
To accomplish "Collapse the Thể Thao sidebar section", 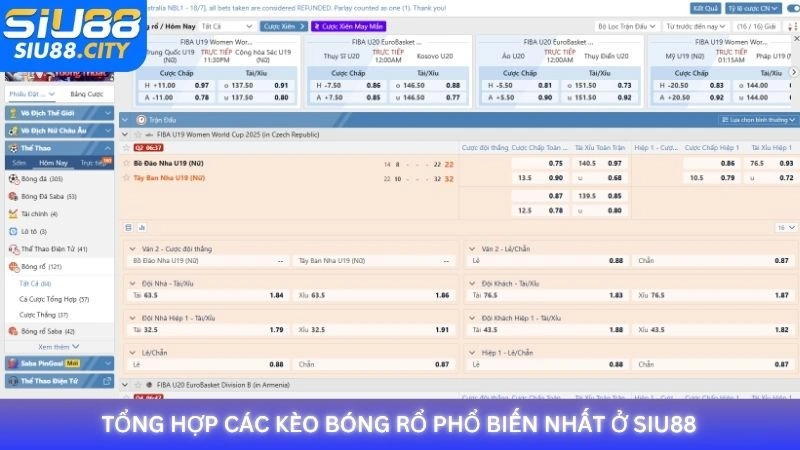I will point(108,148).
